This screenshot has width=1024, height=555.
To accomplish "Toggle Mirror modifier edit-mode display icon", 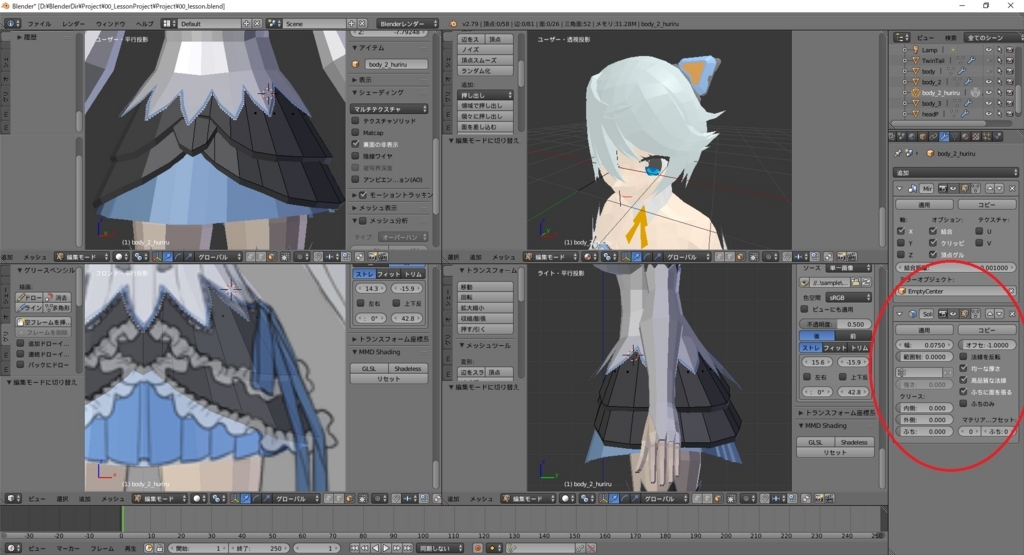I will tap(965, 188).
